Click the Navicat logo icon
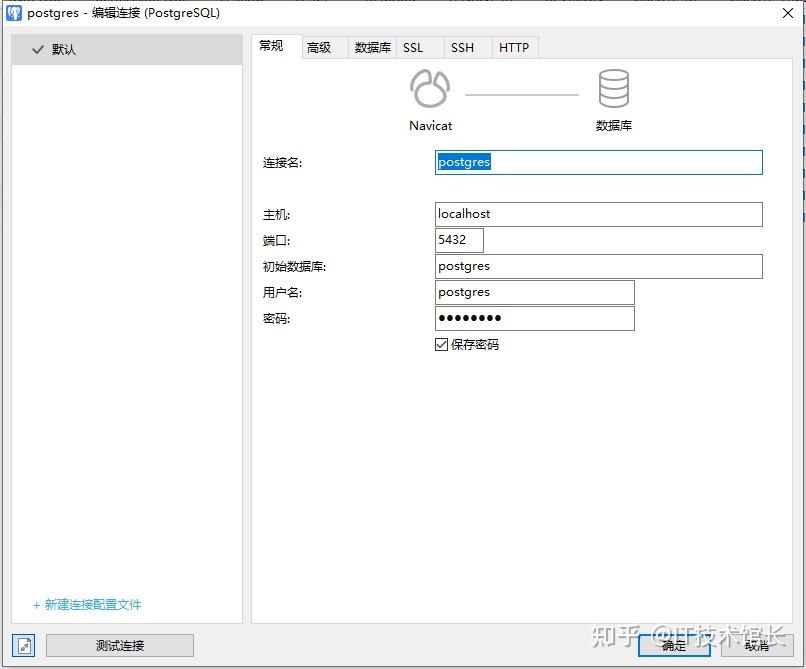The height and width of the screenshot is (669, 806). coord(430,88)
